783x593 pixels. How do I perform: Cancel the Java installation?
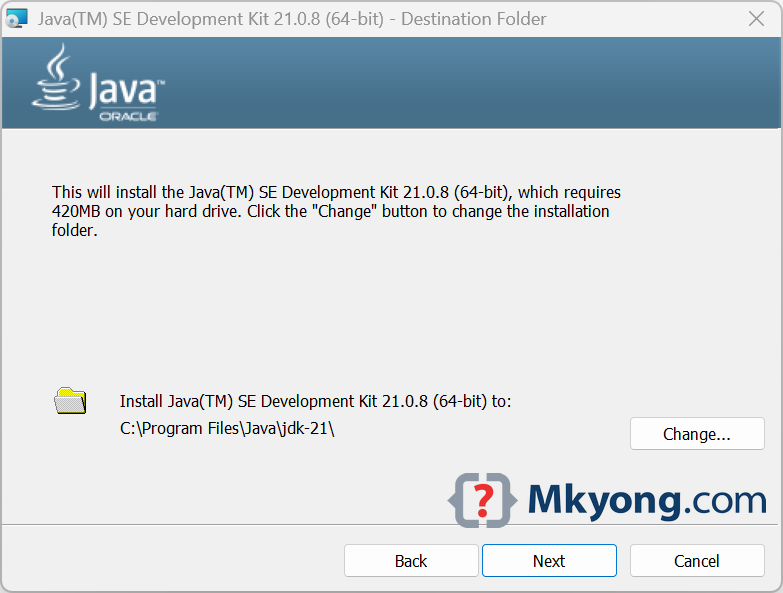(696, 561)
